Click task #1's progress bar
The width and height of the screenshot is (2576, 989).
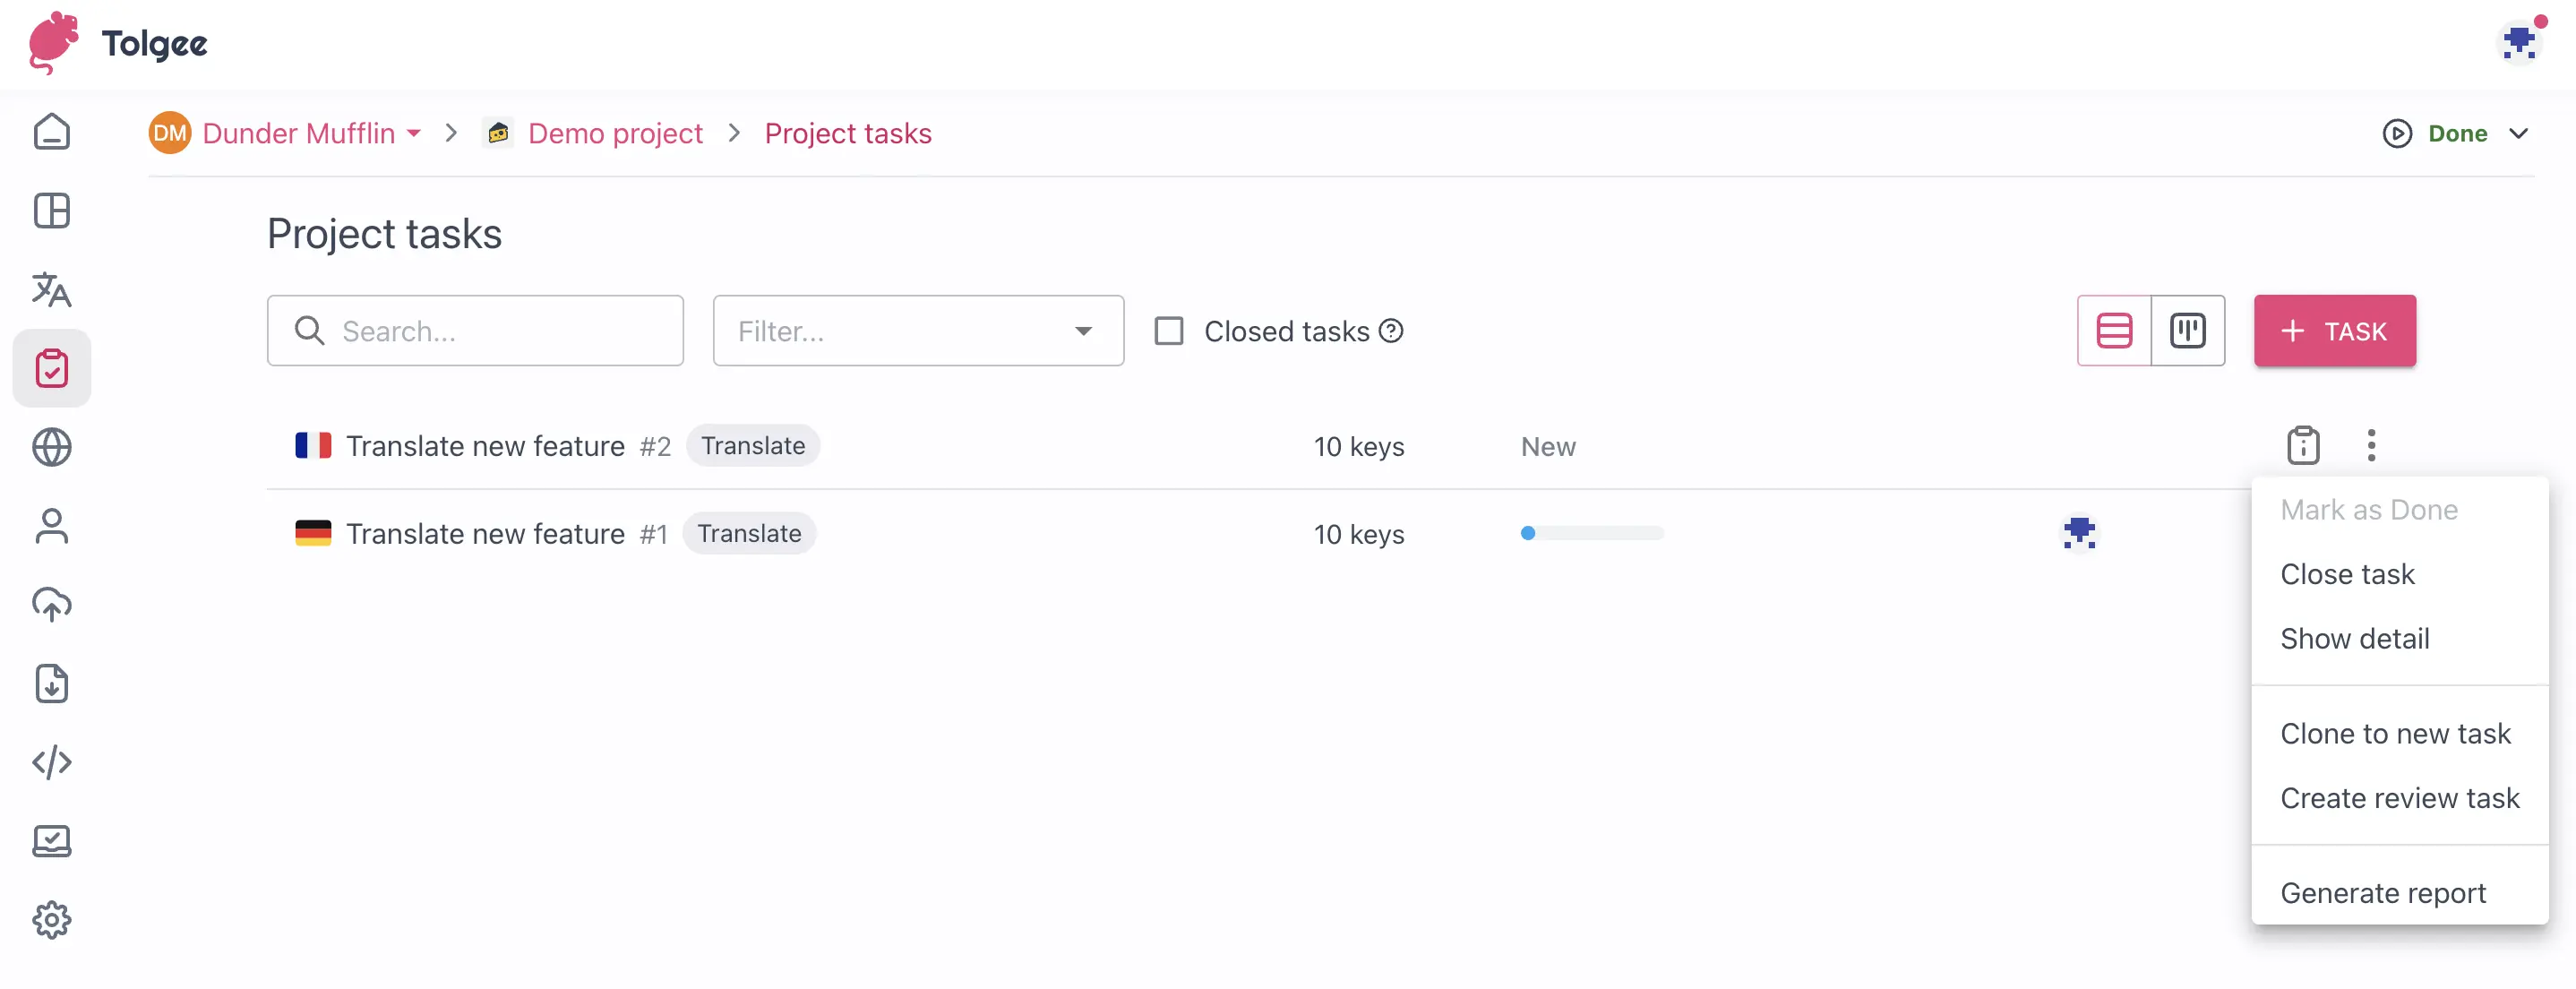pos(1591,533)
